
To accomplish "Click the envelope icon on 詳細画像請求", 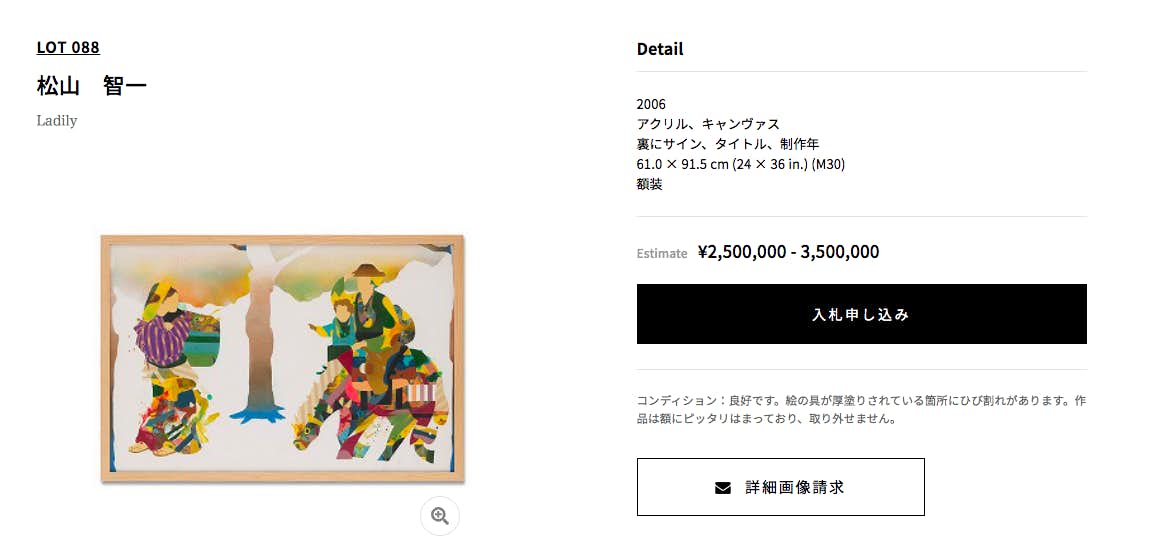I will point(723,488).
